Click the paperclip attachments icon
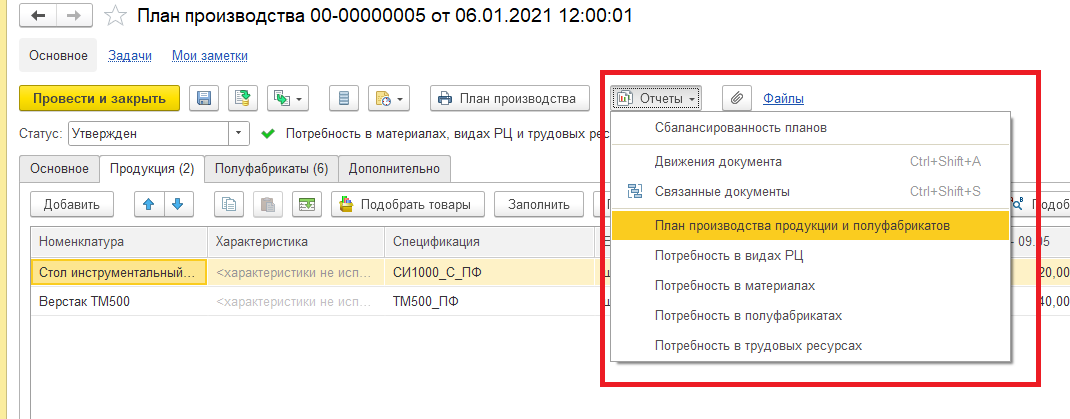Image resolution: width=1070 pixels, height=419 pixels. [734, 98]
